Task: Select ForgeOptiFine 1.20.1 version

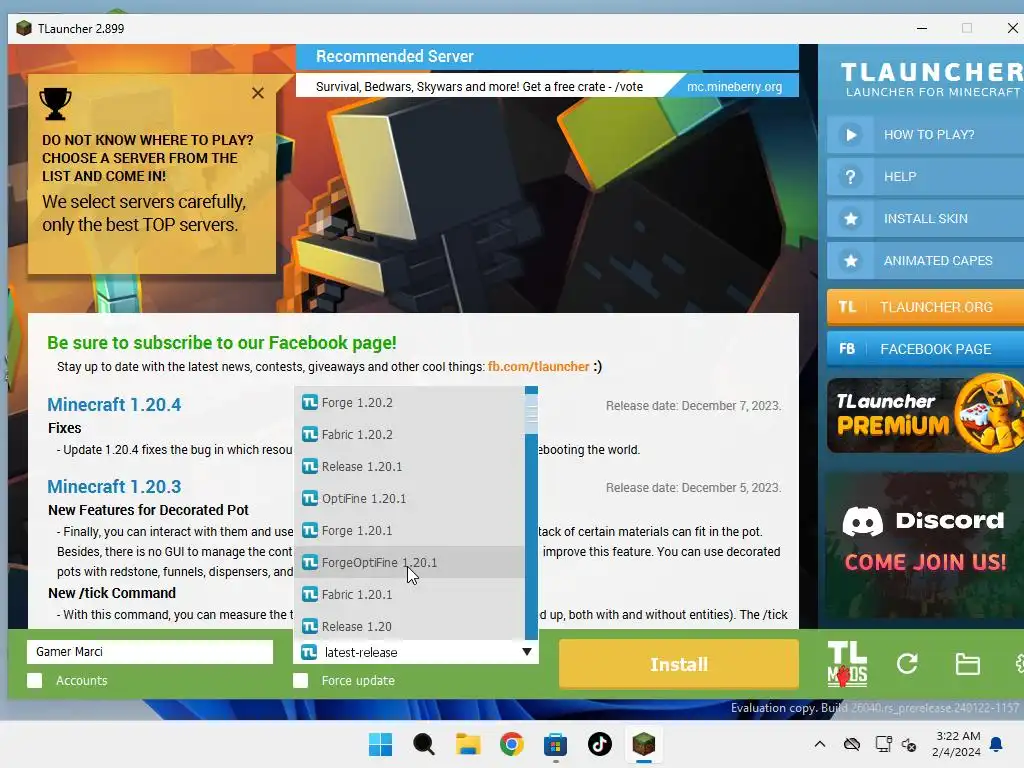Action: (409, 562)
